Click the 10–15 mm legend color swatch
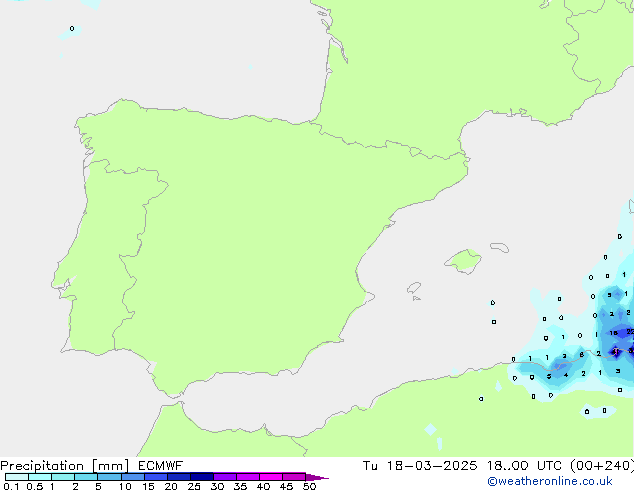The image size is (634, 490). [x=132, y=477]
